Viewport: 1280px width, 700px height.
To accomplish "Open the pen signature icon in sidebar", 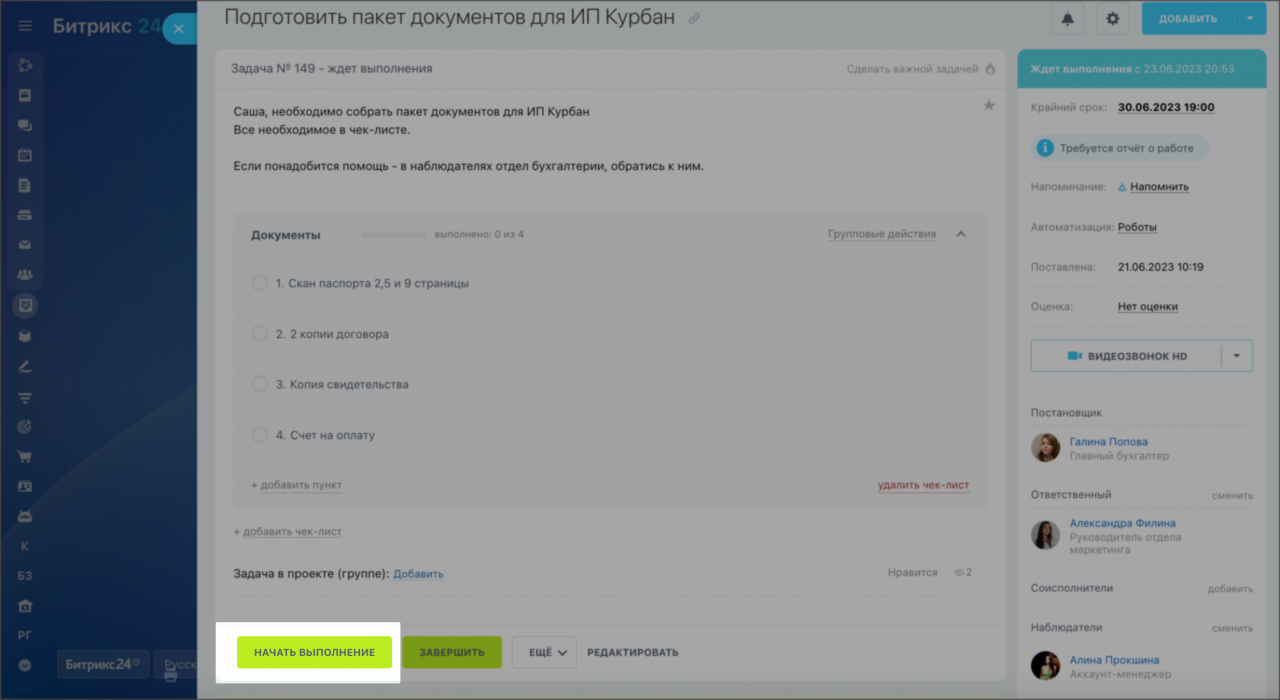I will point(25,366).
